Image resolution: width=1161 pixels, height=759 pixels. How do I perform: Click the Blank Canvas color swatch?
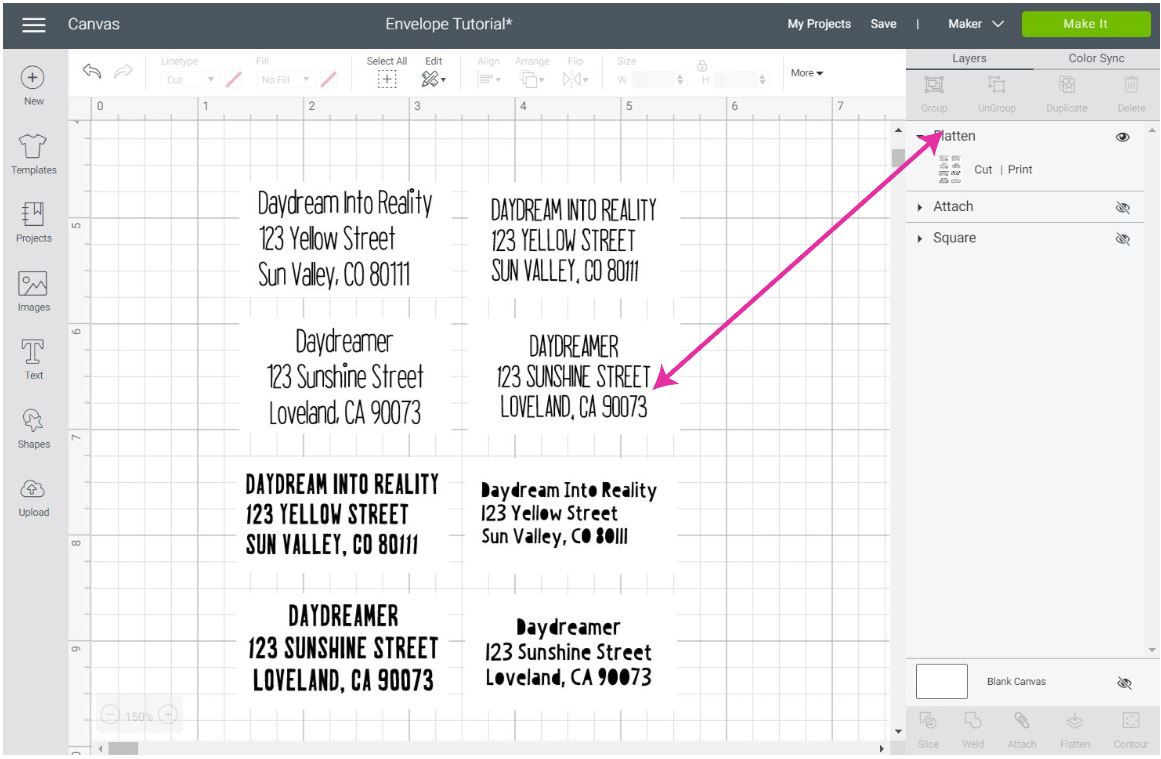tap(941, 681)
